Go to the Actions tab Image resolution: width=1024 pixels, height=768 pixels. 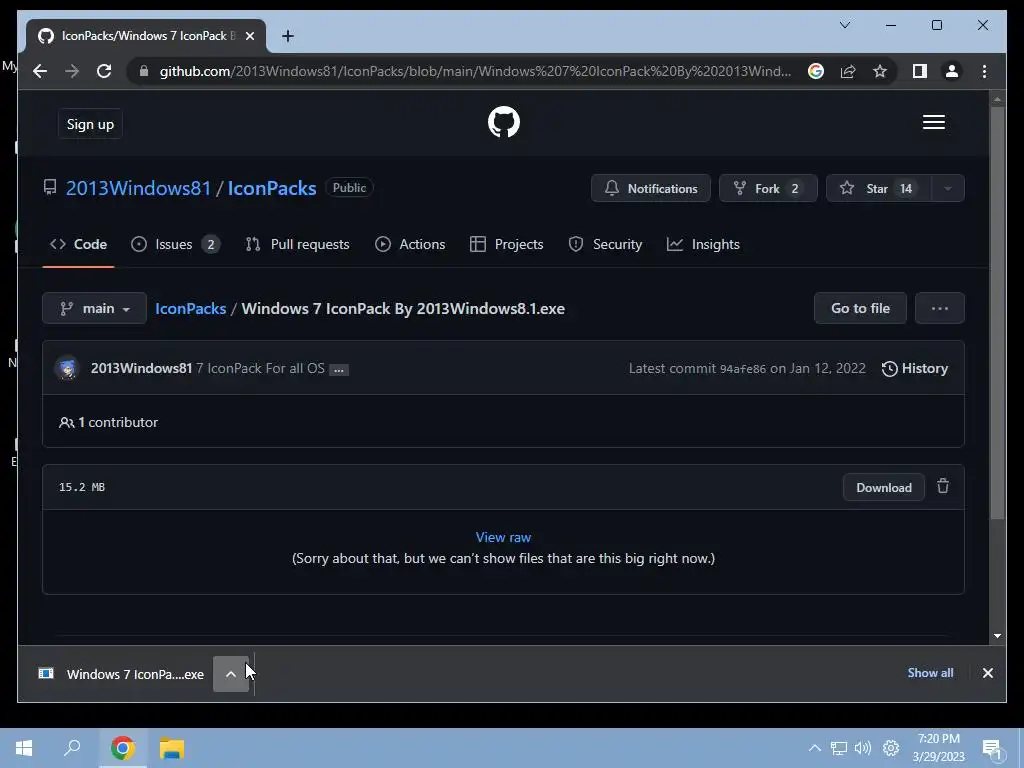(x=410, y=244)
